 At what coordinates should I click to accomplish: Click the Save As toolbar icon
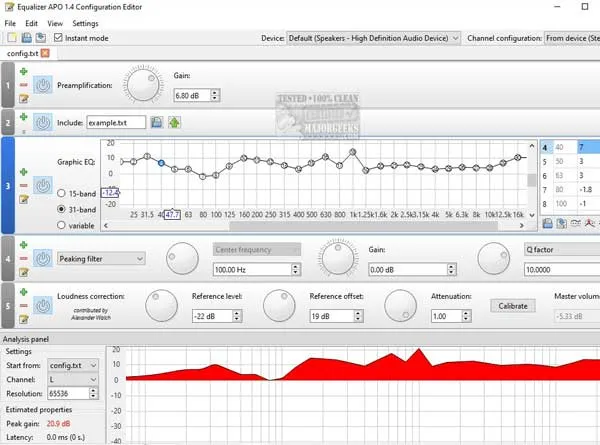(x=41, y=37)
